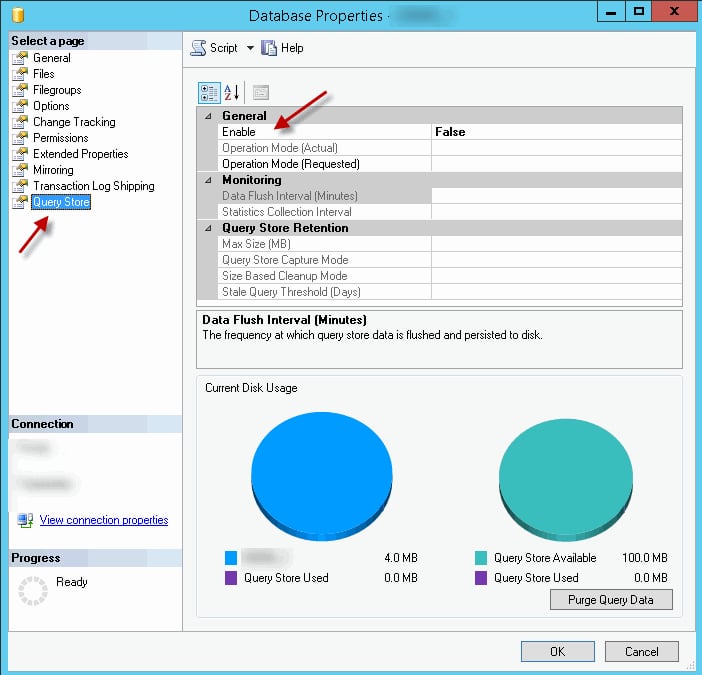The image size is (702, 675).
Task: Select the Transaction Log Shipping page
Action: [94, 186]
